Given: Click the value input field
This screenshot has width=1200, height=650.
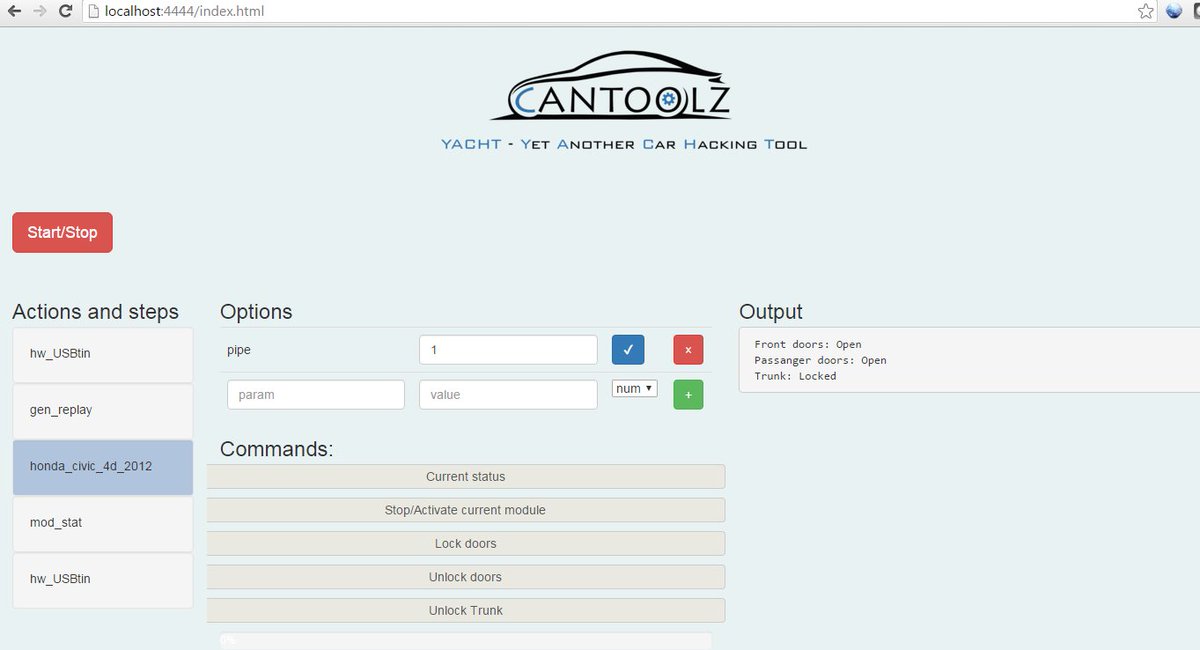Looking at the screenshot, I should [x=508, y=395].
